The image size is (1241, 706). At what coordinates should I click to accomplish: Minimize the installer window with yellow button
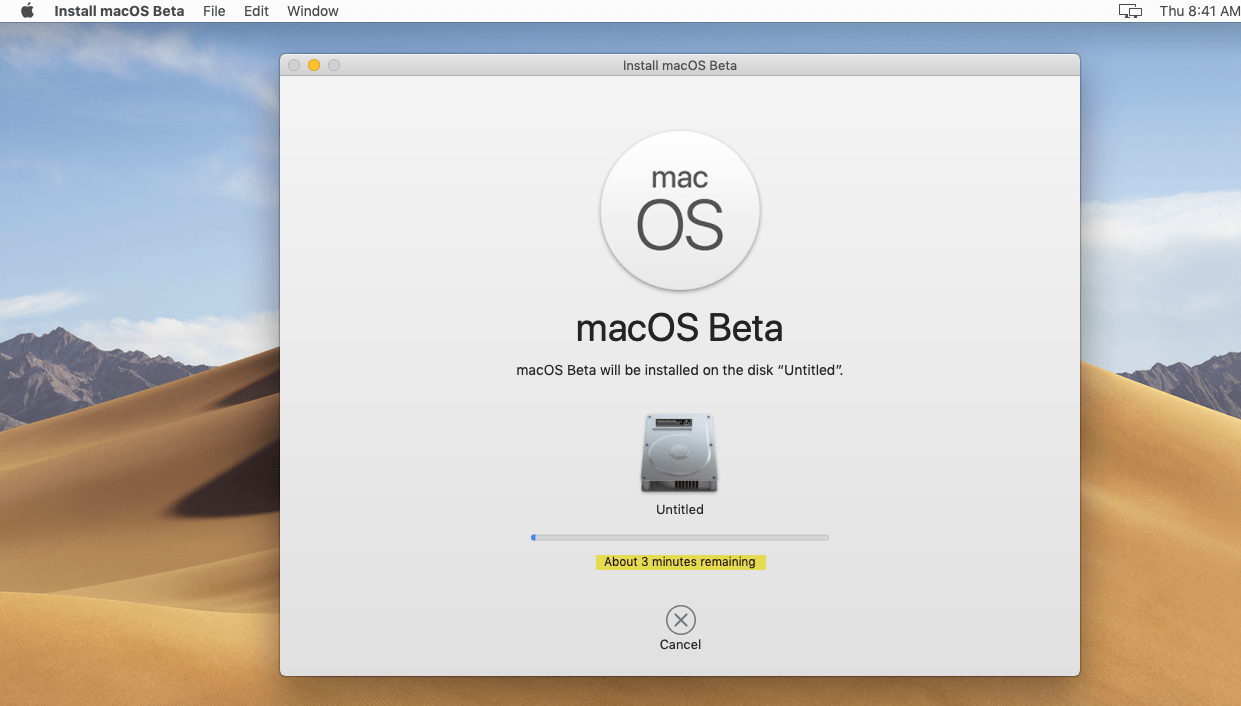(x=314, y=65)
